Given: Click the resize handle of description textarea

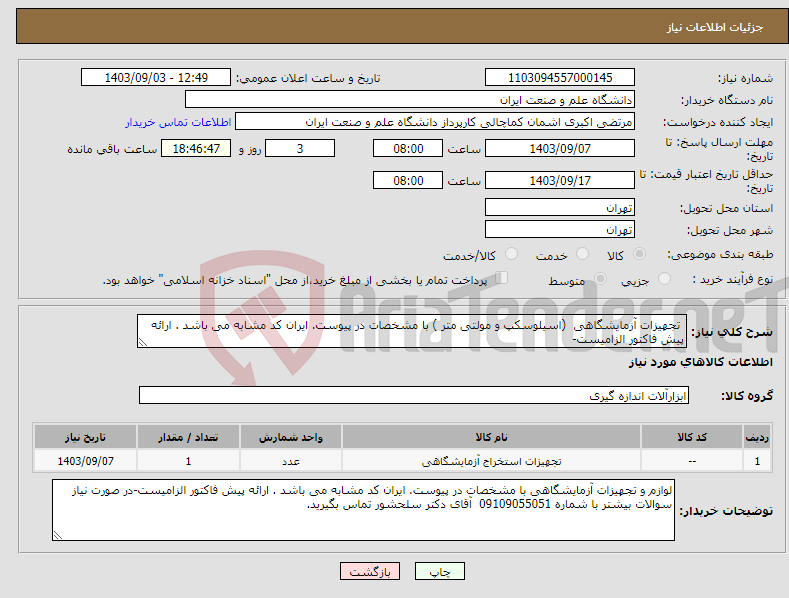Looking at the screenshot, I should pos(143,343).
